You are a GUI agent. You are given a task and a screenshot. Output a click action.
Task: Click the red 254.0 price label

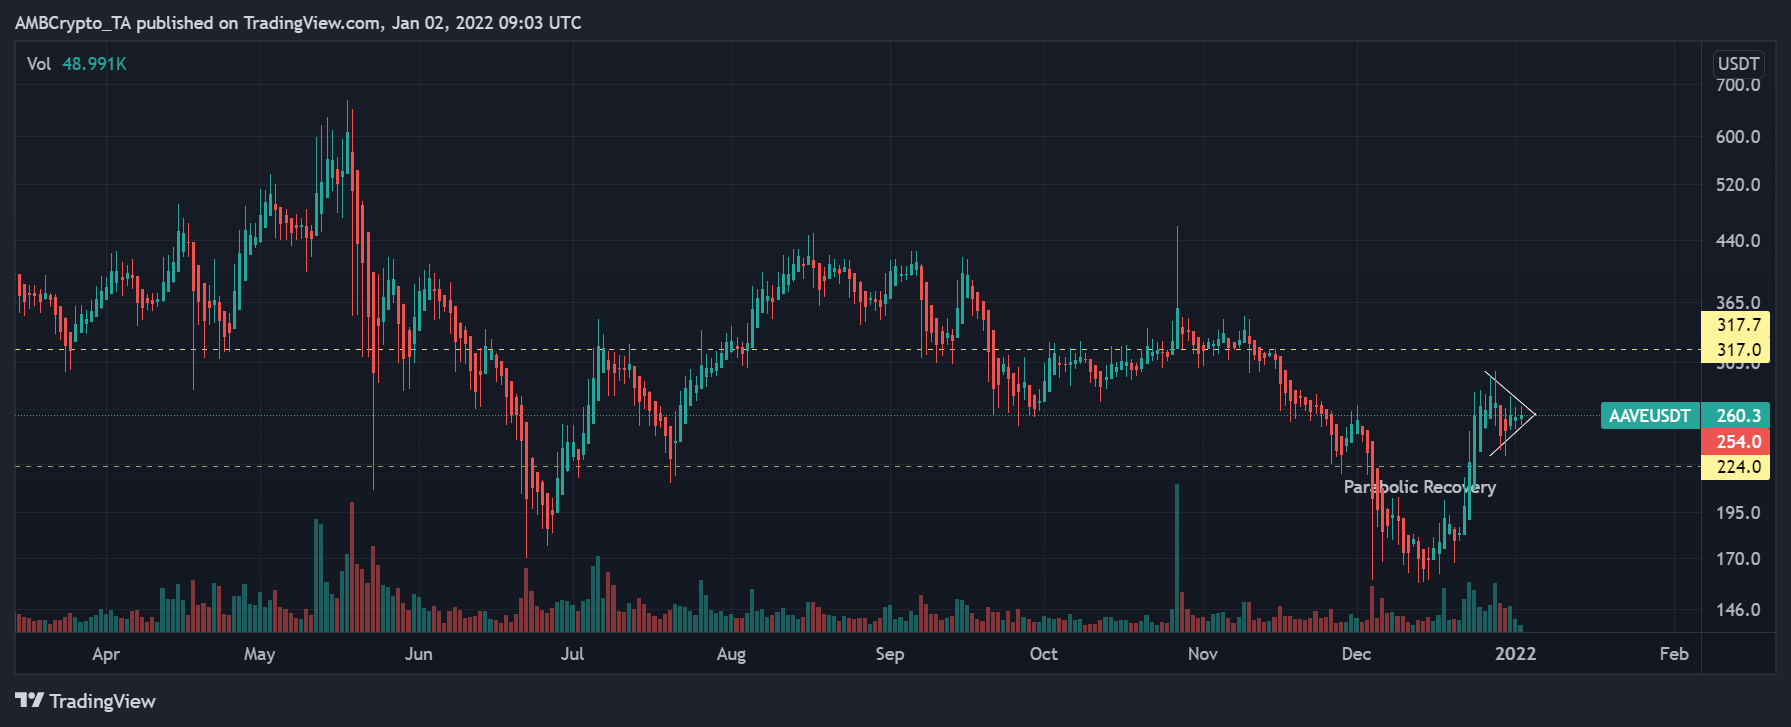click(1738, 441)
